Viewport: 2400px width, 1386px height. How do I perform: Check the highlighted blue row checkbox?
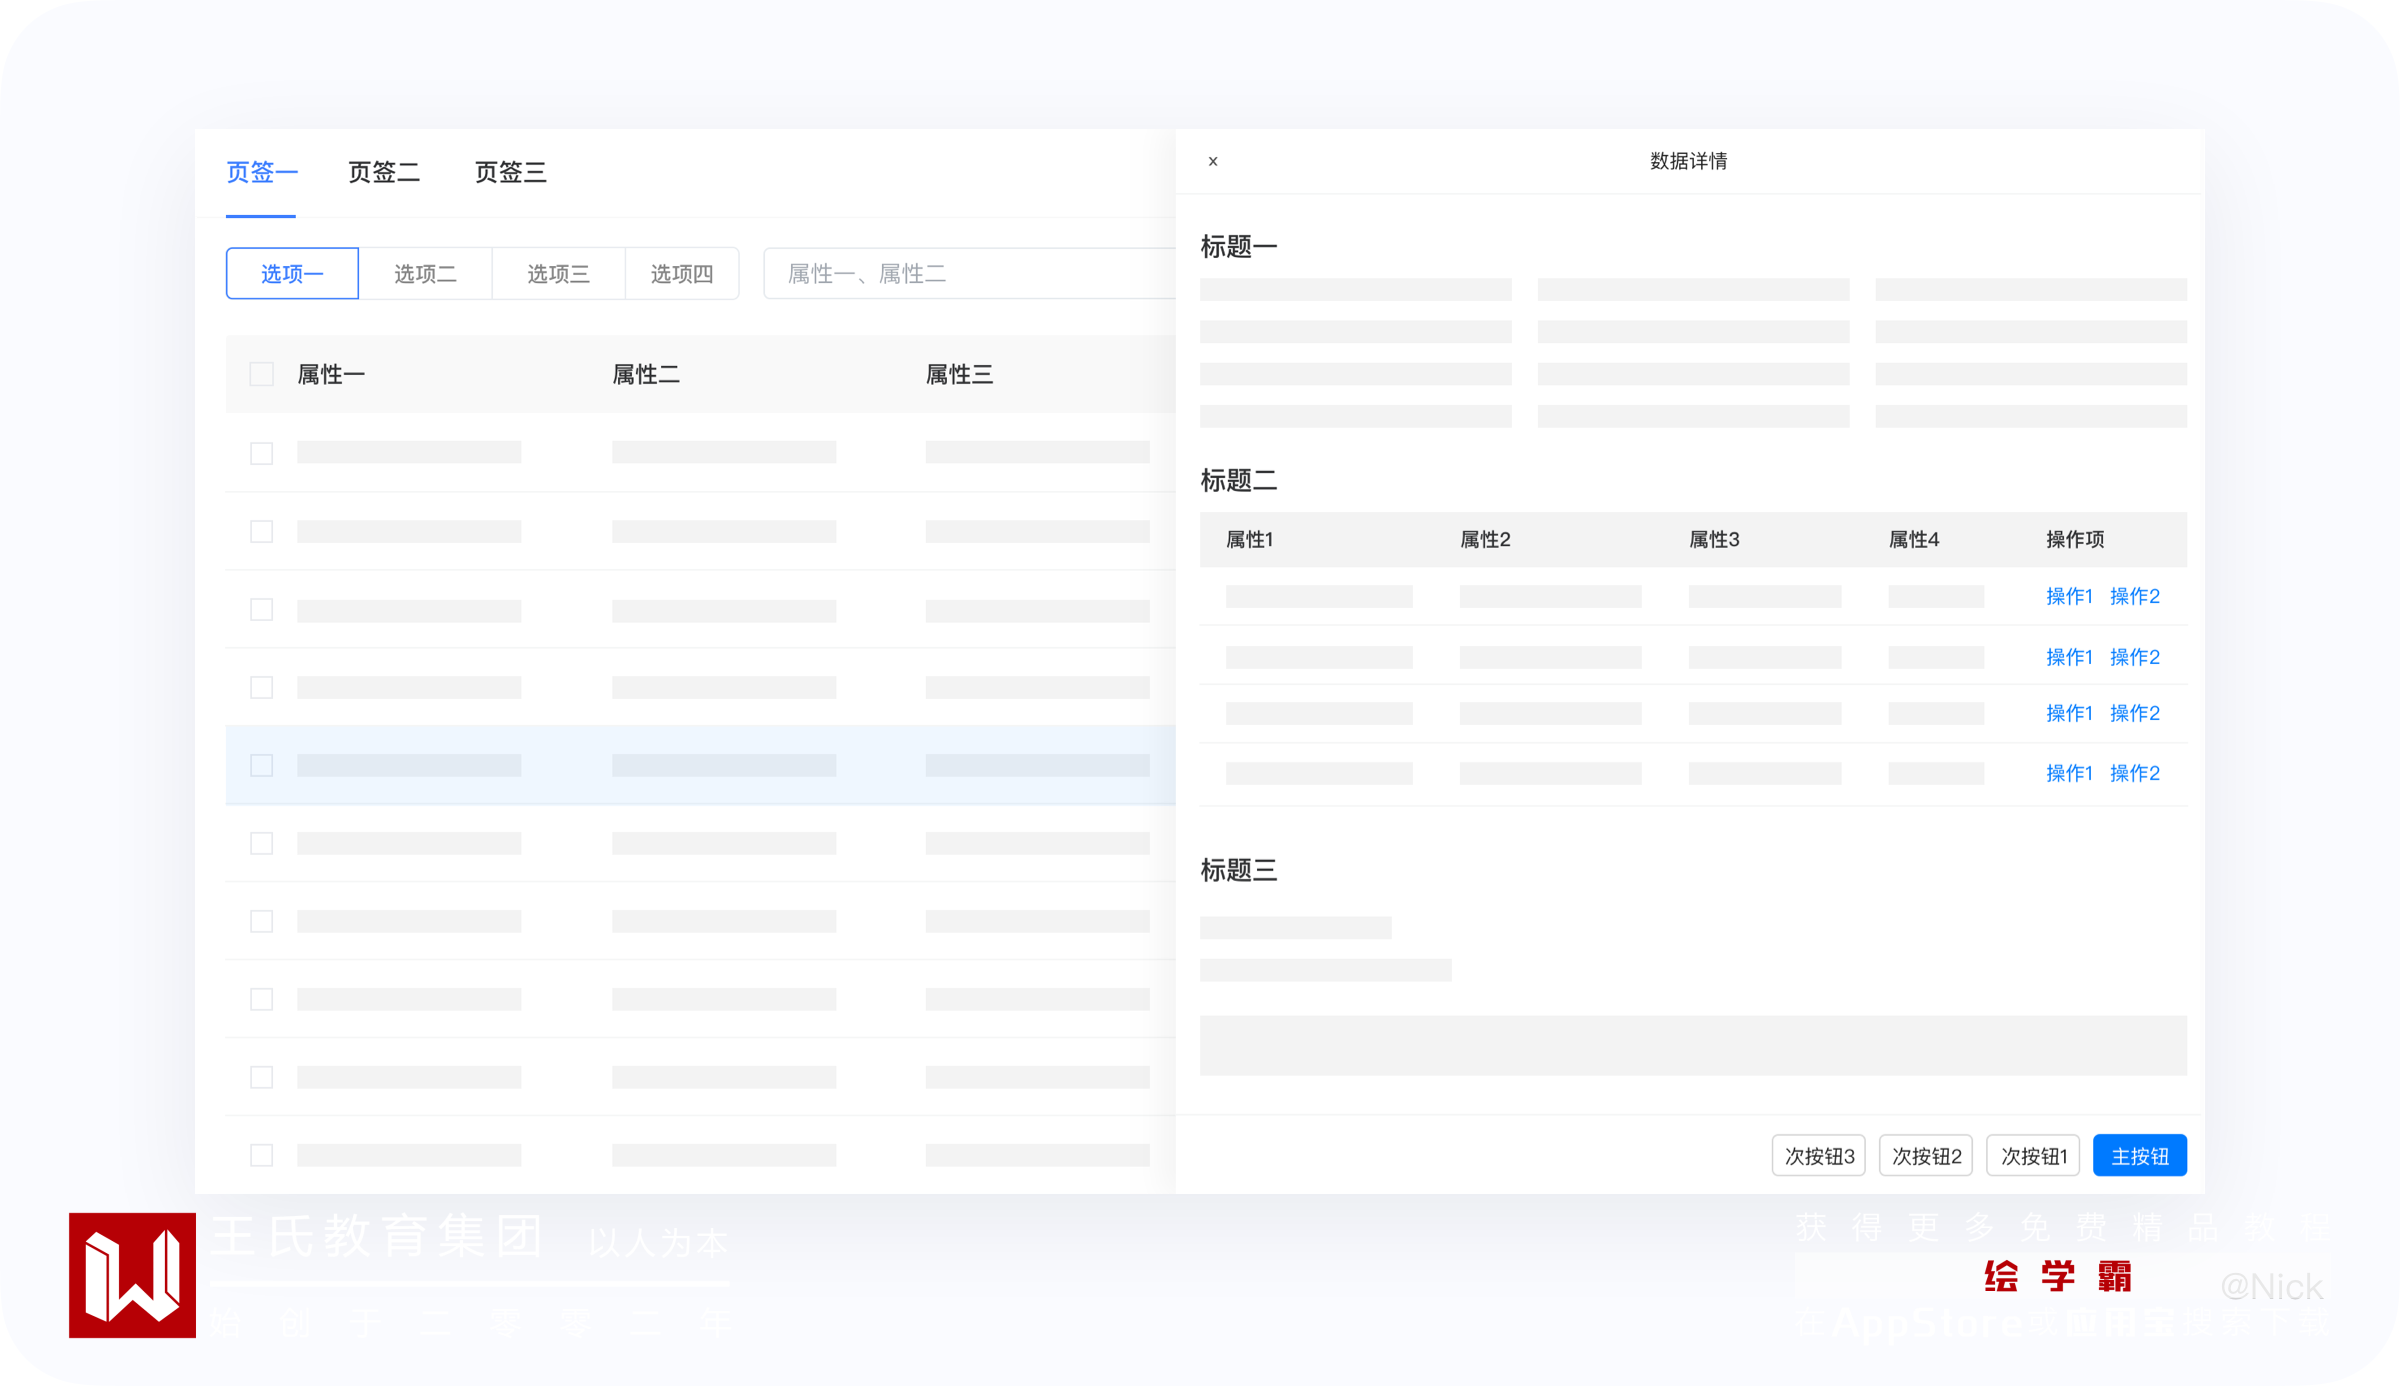point(261,765)
